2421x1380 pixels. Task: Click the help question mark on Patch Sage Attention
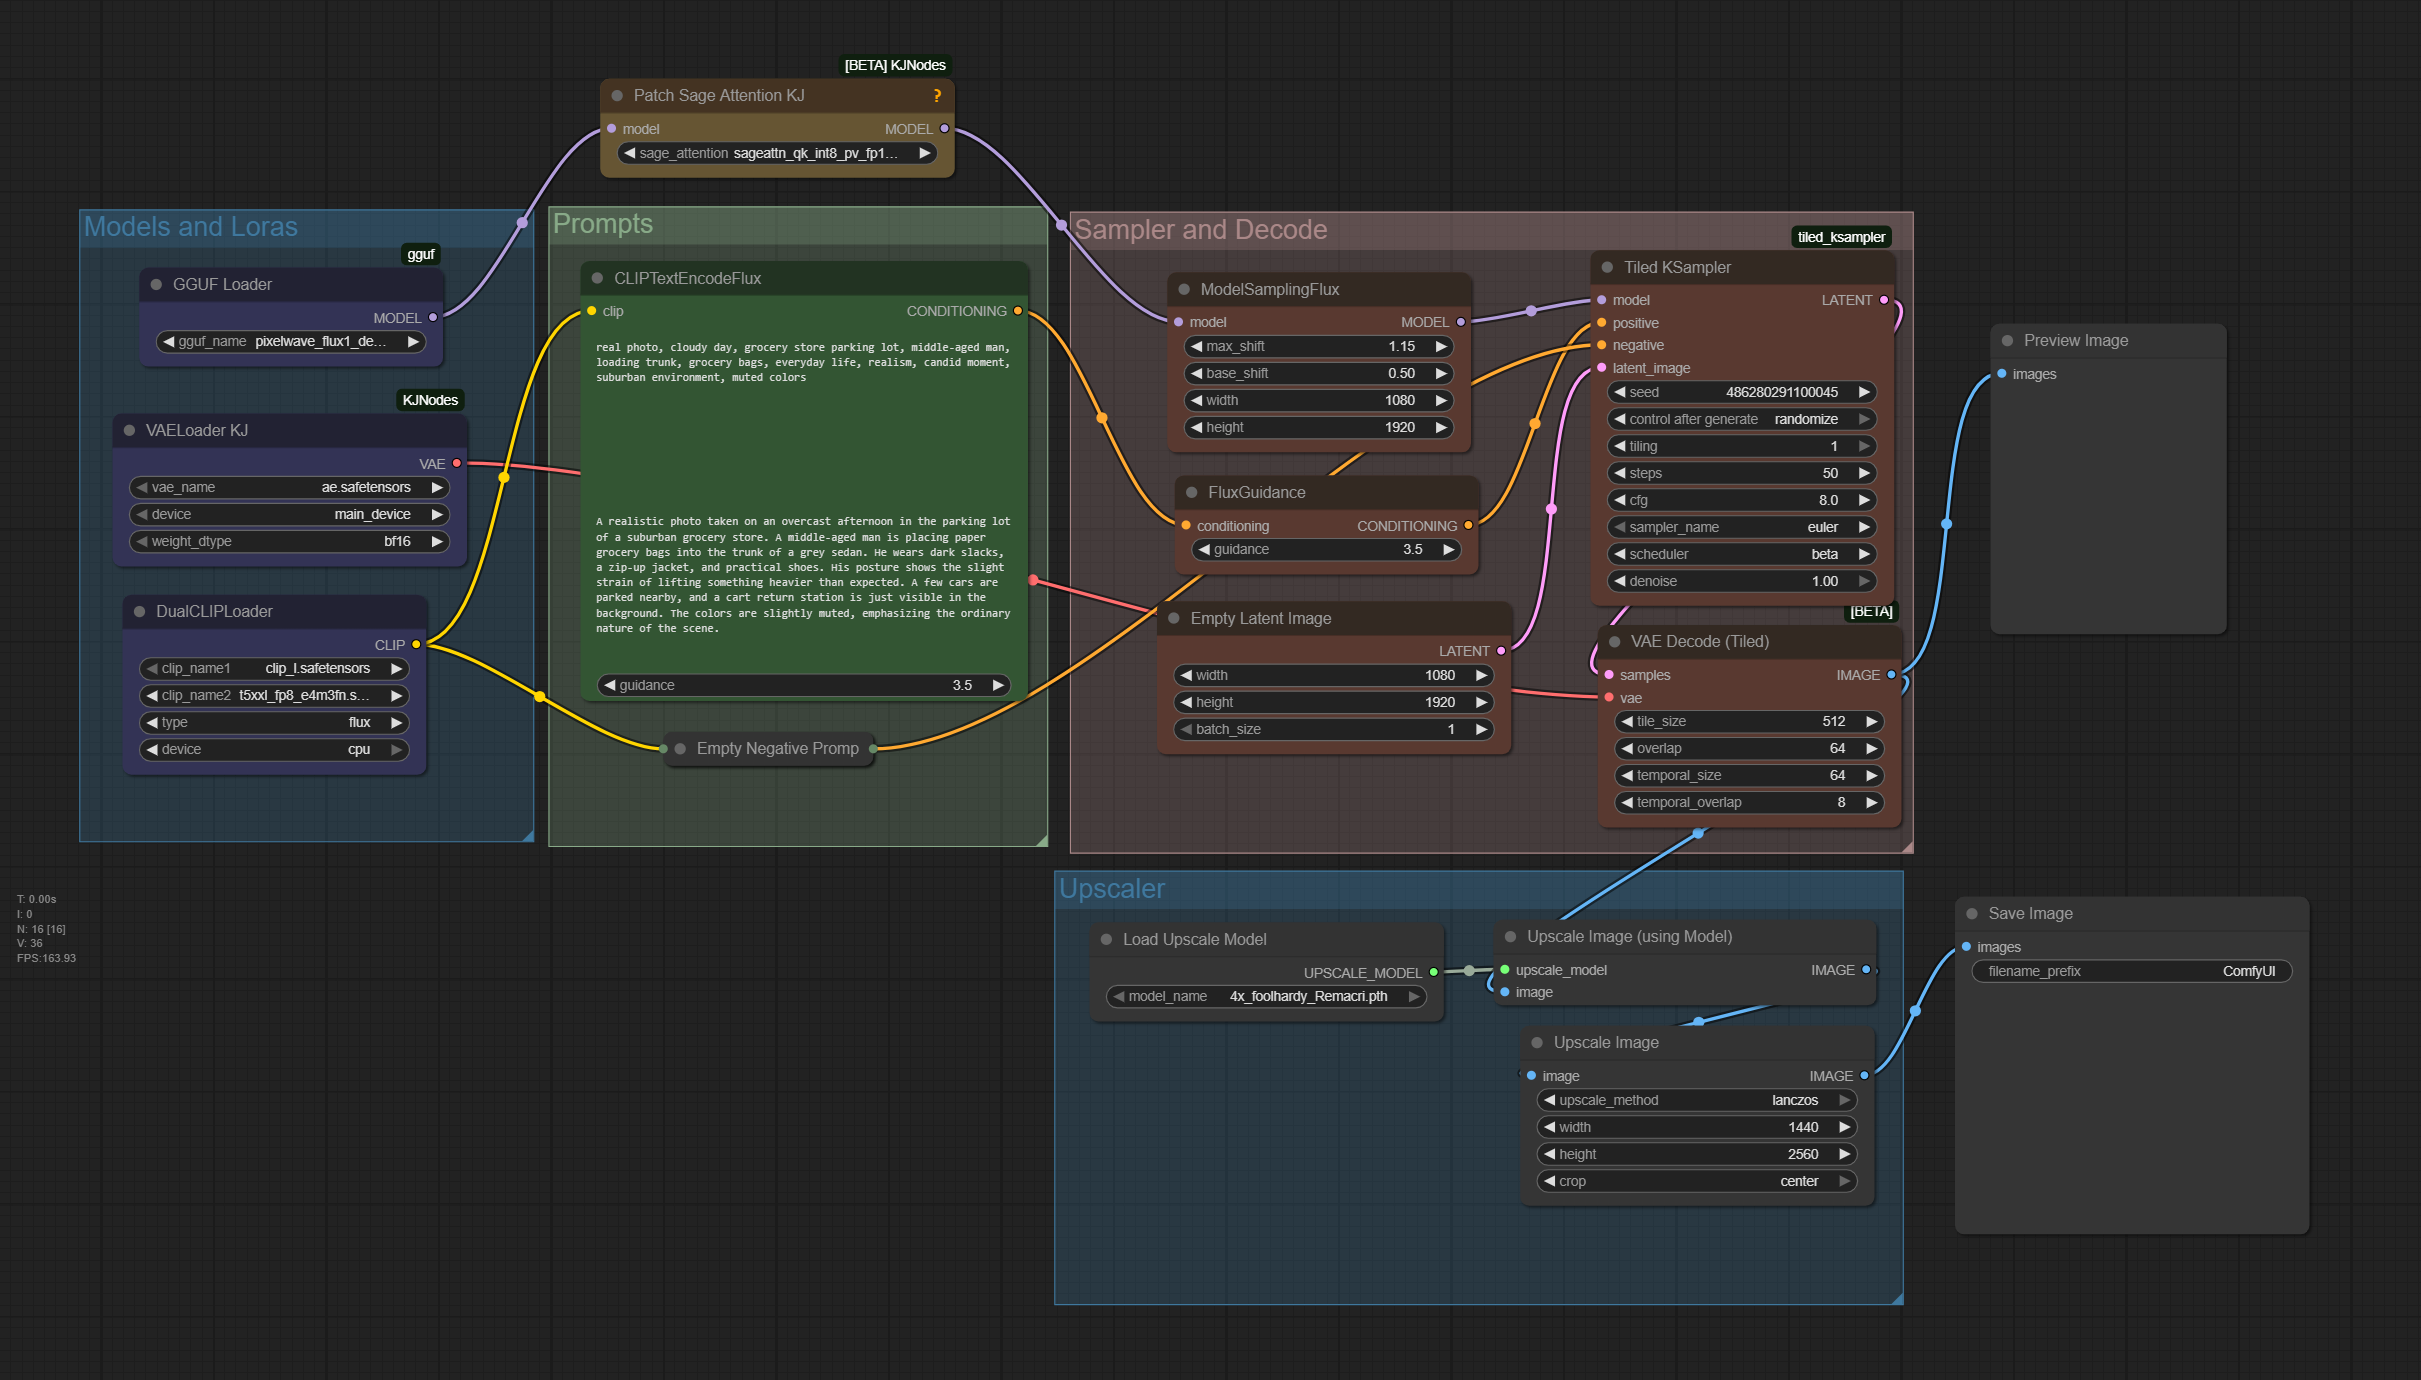[937, 96]
